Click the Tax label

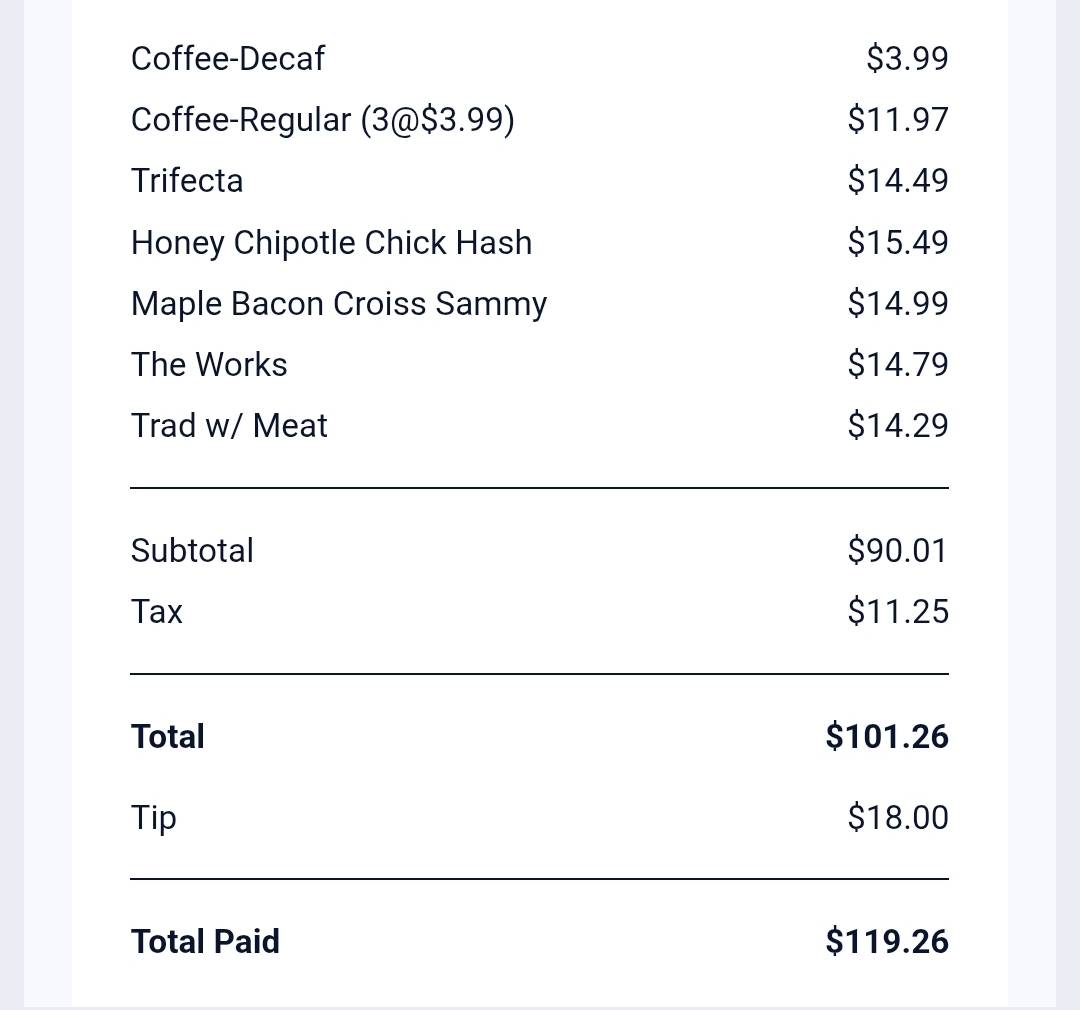[156, 612]
